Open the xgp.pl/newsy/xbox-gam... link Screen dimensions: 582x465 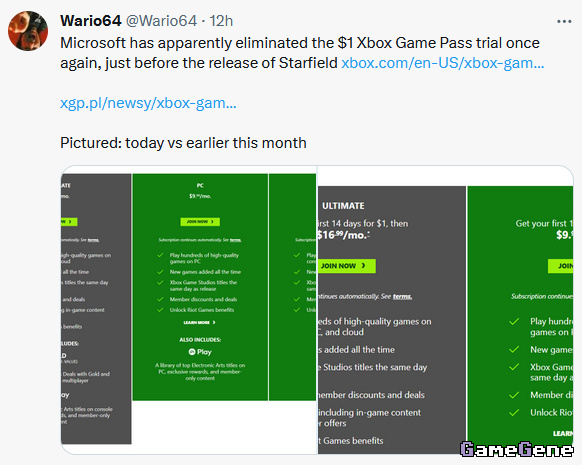coord(148,103)
